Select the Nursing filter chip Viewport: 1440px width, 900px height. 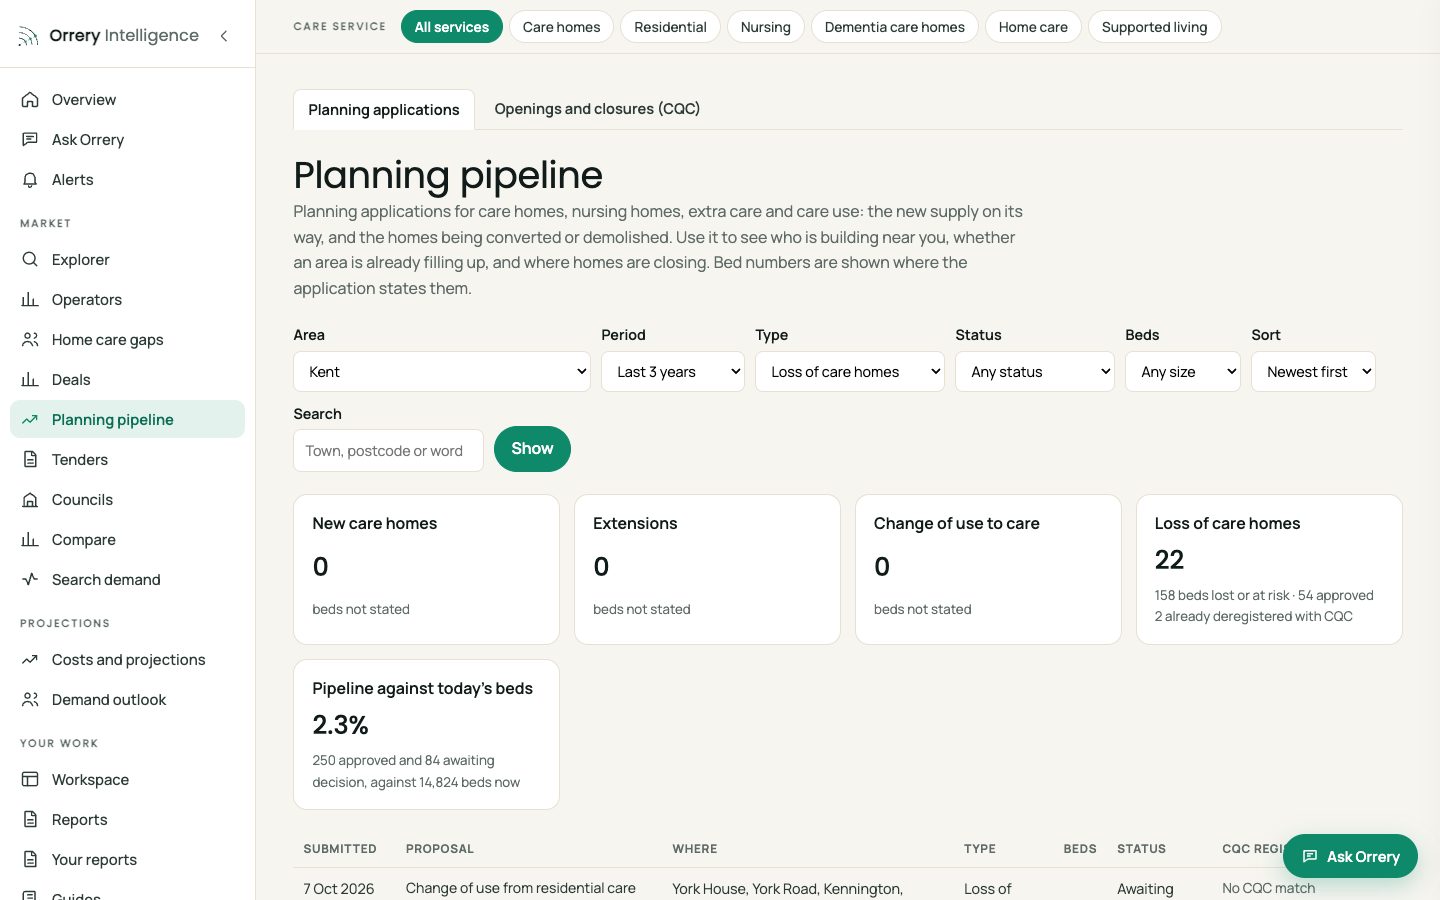point(766,27)
